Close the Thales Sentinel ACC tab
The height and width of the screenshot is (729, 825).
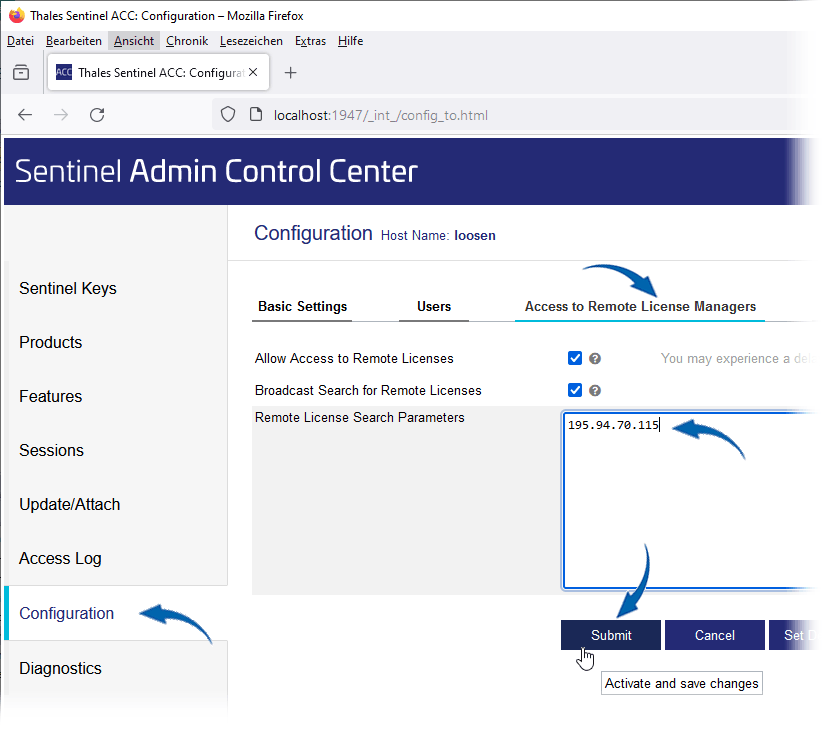pyautogui.click(x=253, y=72)
